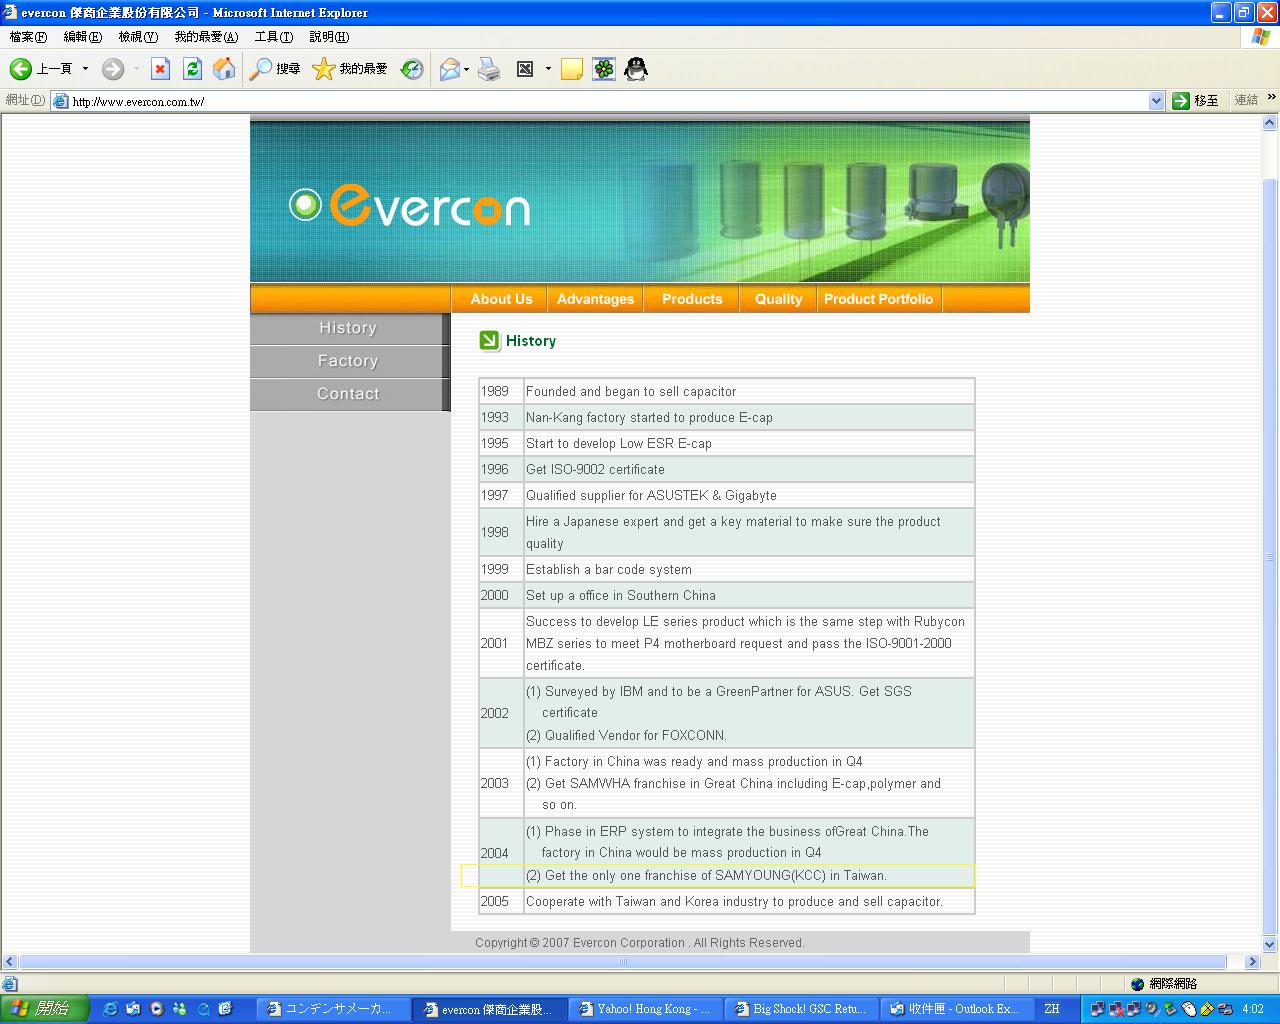Click the horizontal scrollbar right arrow
Viewport: 1280px width, 1024px height.
[x=1252, y=962]
